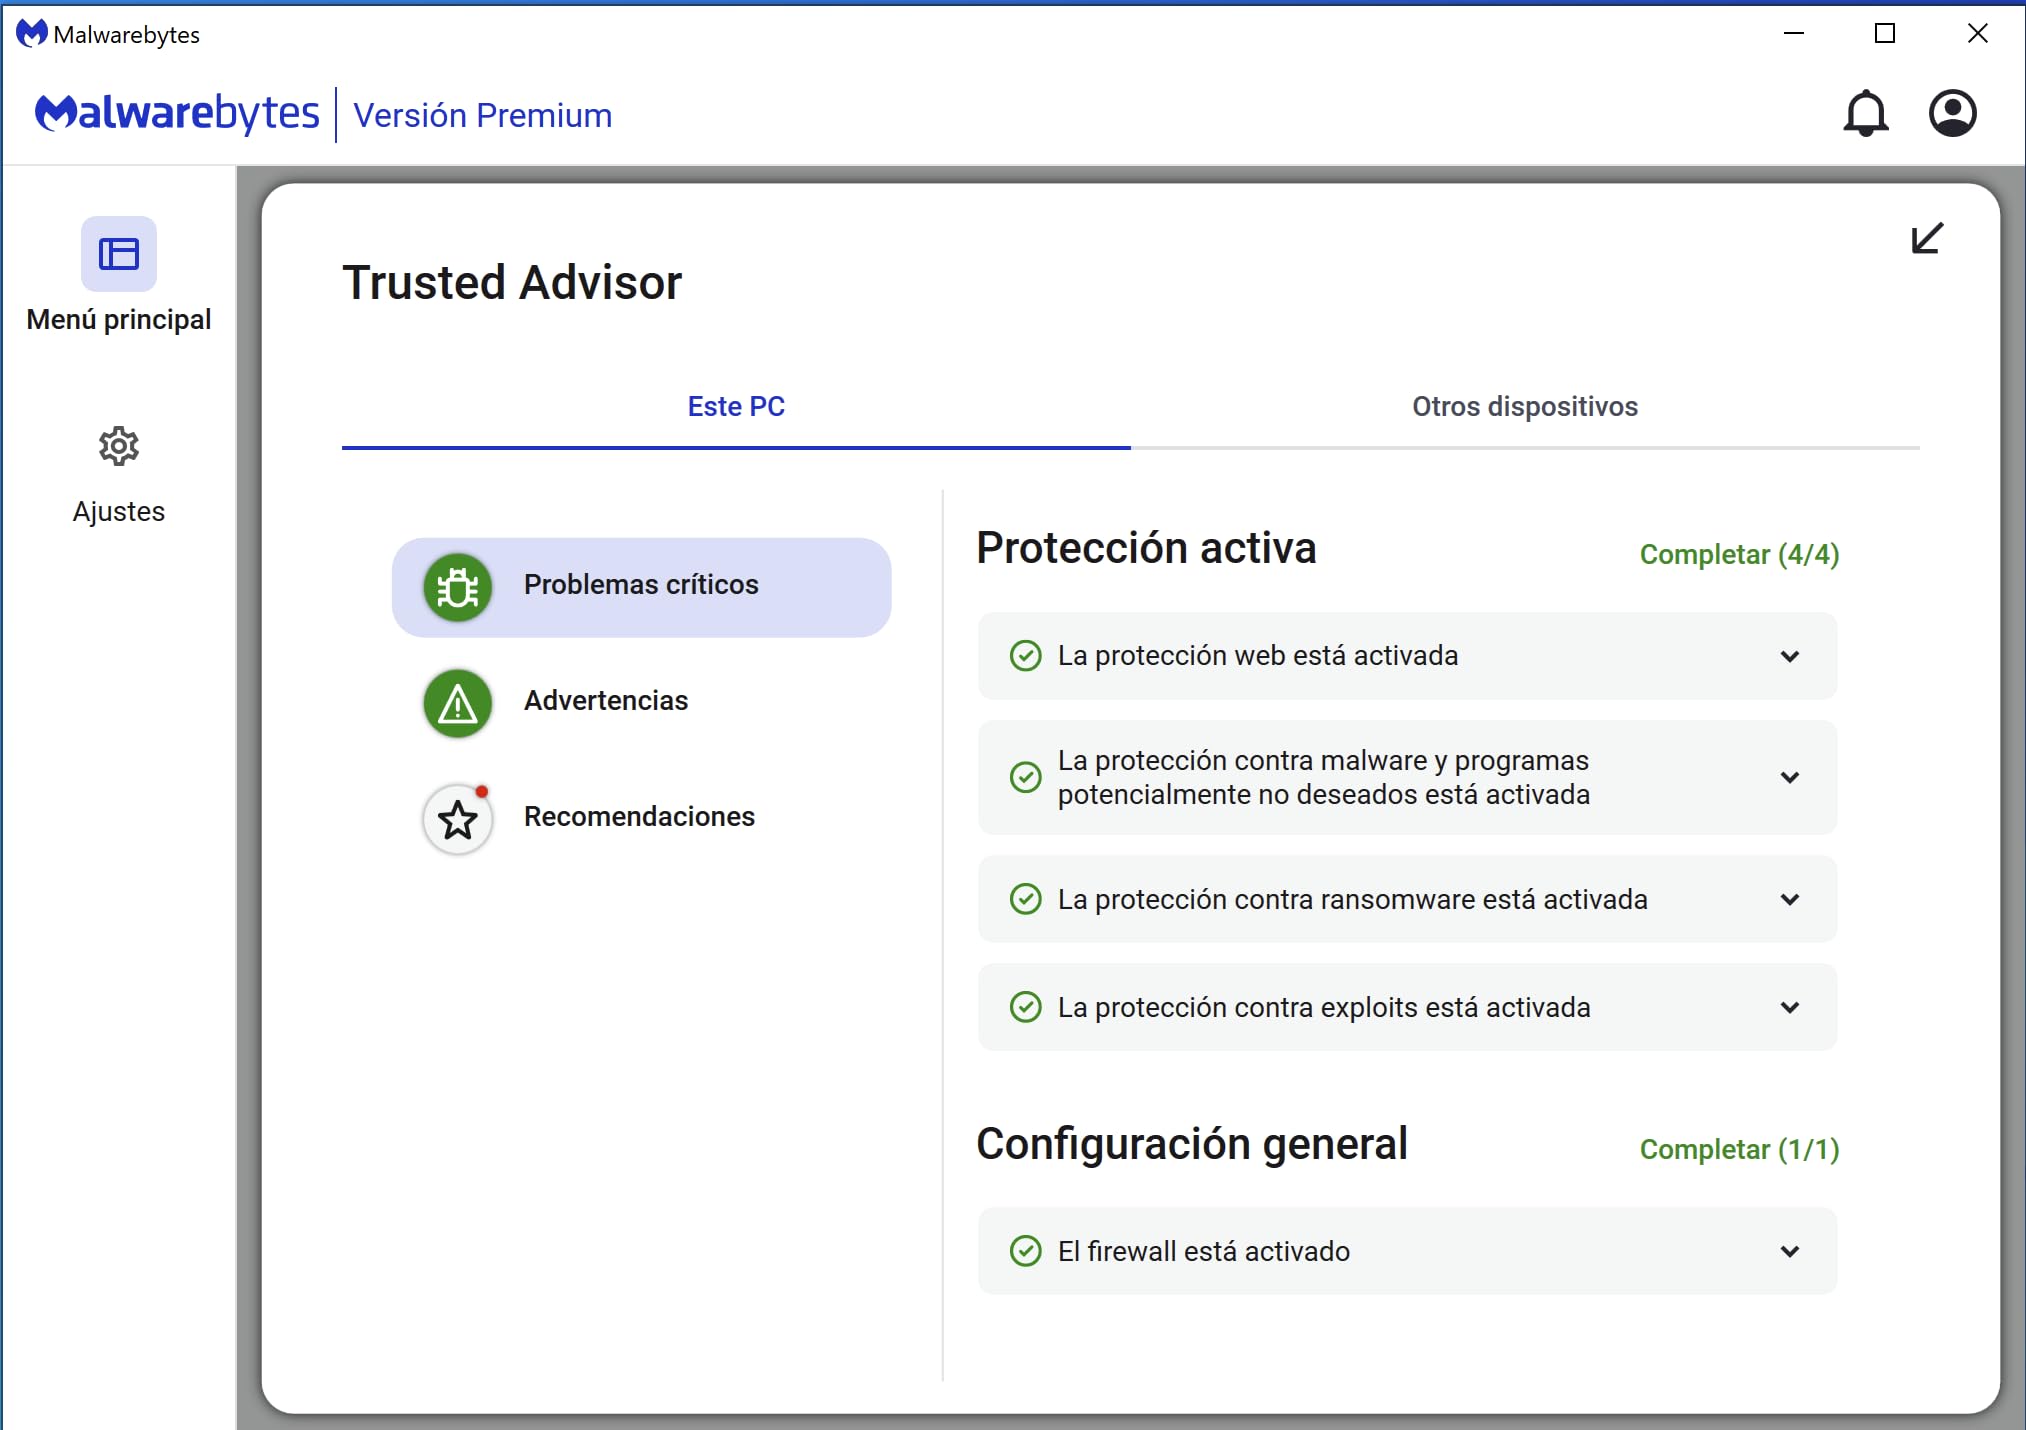Click the Recomendaciones star icon
2026x1430 pixels.
pyautogui.click(x=458, y=819)
